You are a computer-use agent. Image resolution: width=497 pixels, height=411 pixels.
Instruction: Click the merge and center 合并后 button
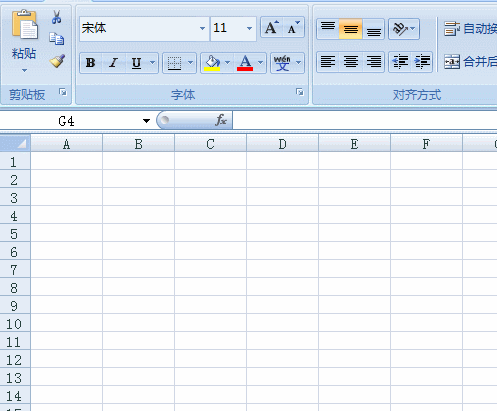[x=470, y=62]
